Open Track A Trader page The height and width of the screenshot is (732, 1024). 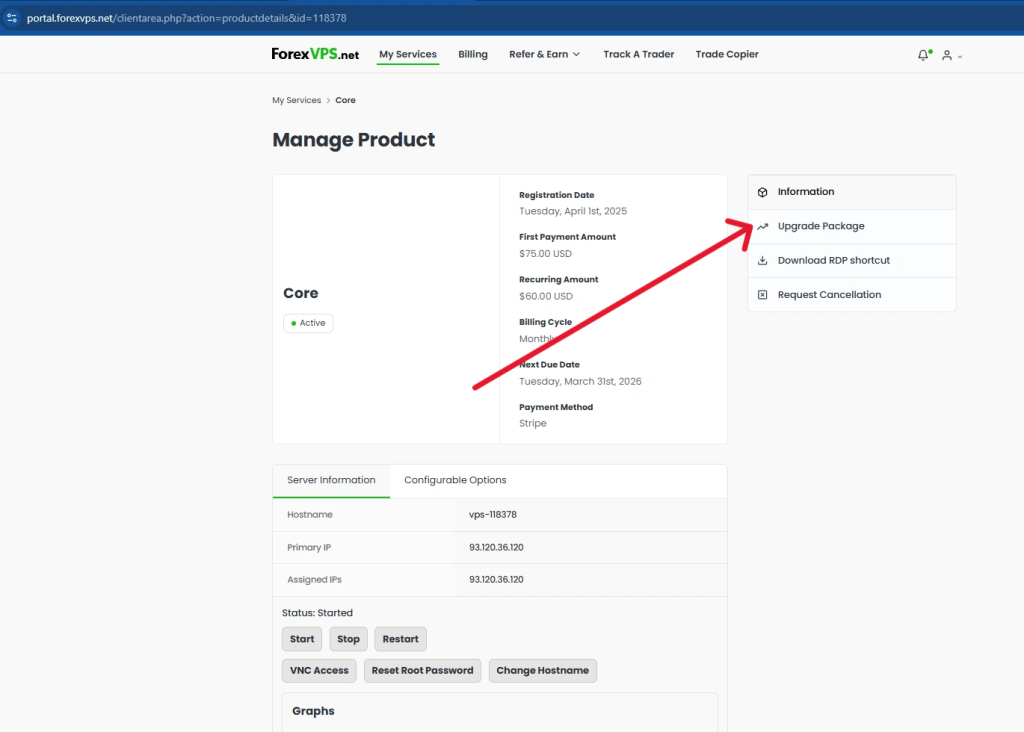639,54
